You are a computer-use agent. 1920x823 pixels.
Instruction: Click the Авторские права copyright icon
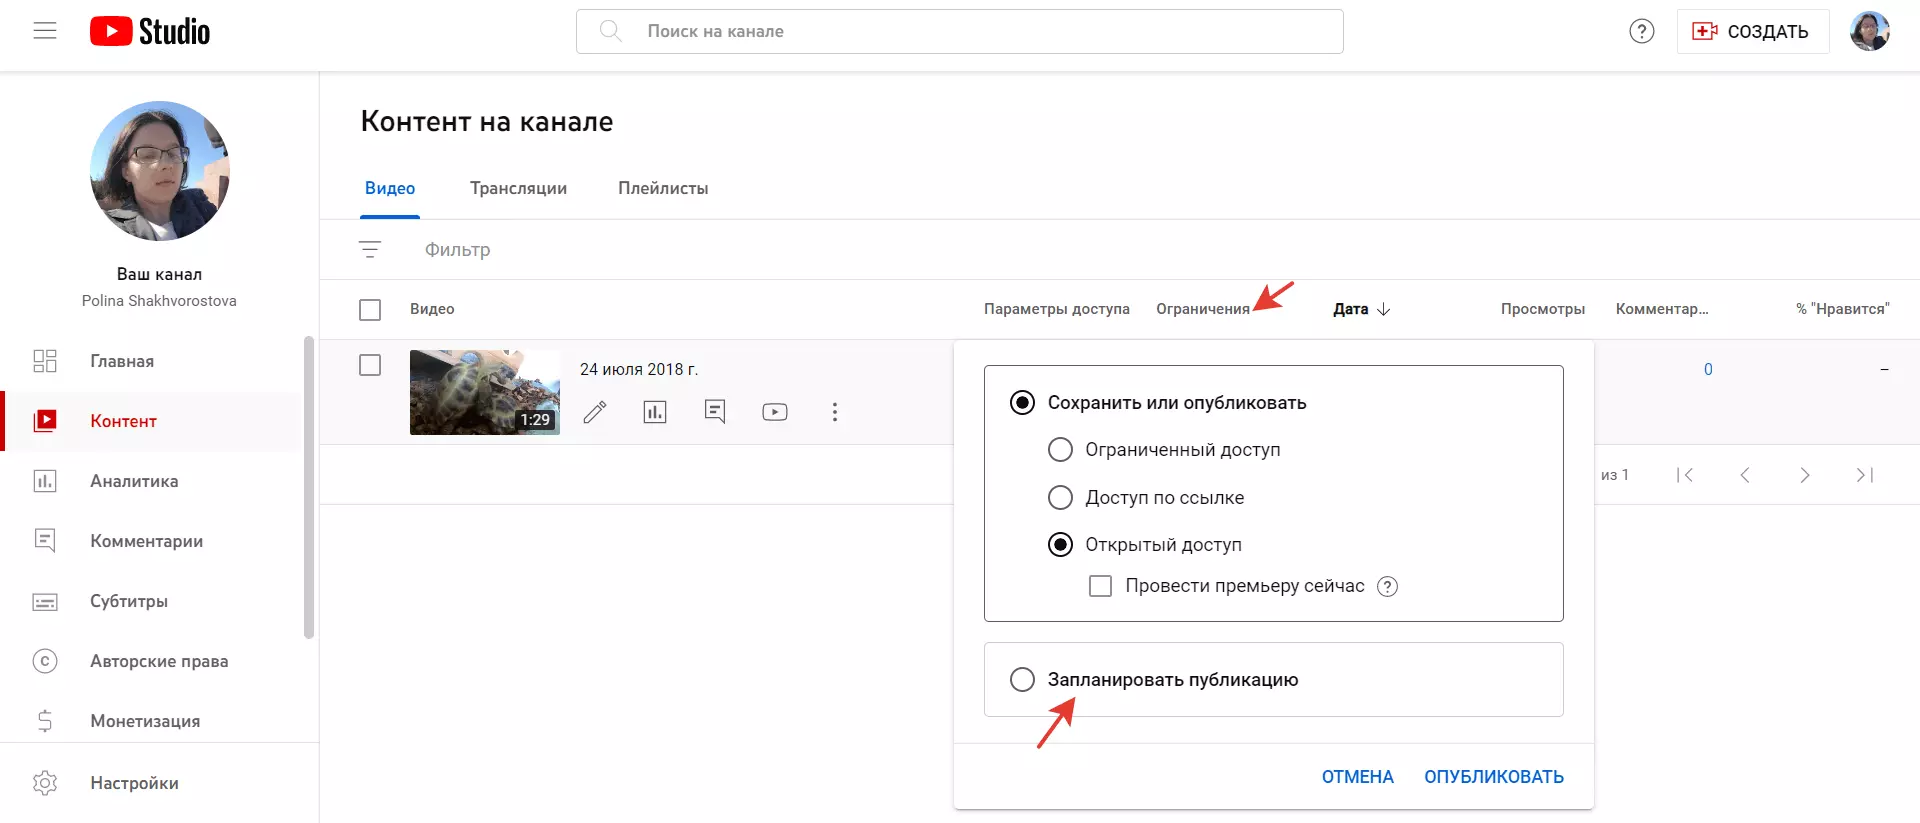(x=45, y=661)
